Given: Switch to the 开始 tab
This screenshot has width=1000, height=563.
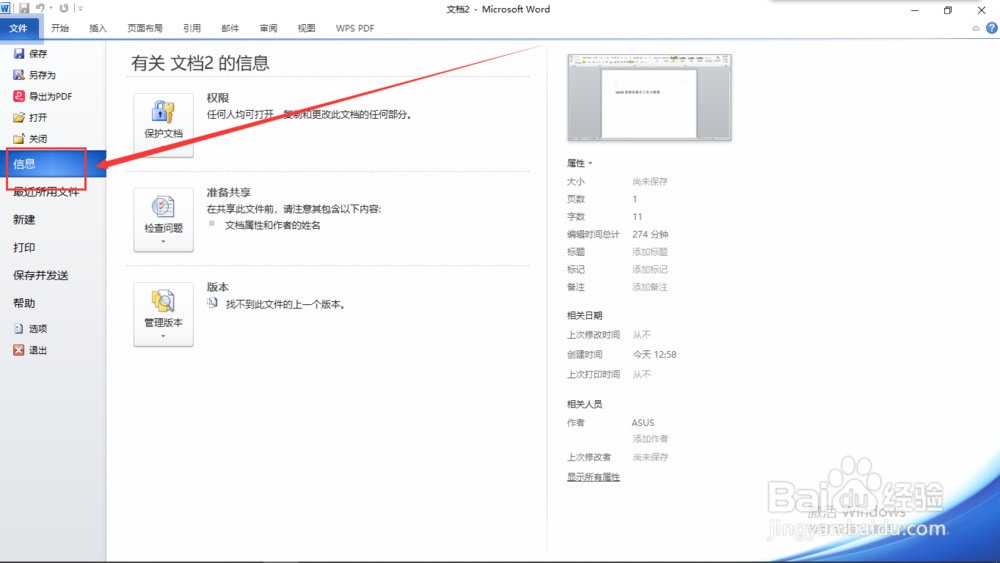Looking at the screenshot, I should click(60, 28).
